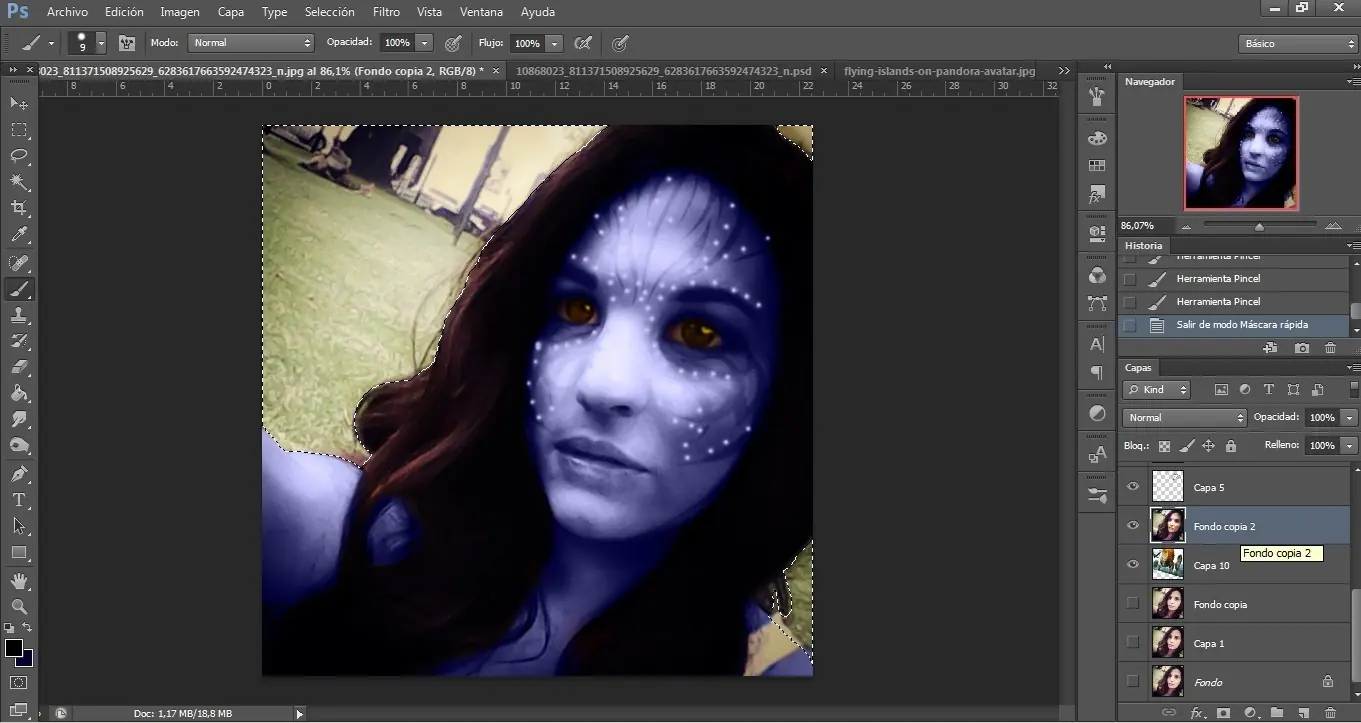Select the Move tool
Viewport: 1361px width, 723px height.
click(19, 103)
